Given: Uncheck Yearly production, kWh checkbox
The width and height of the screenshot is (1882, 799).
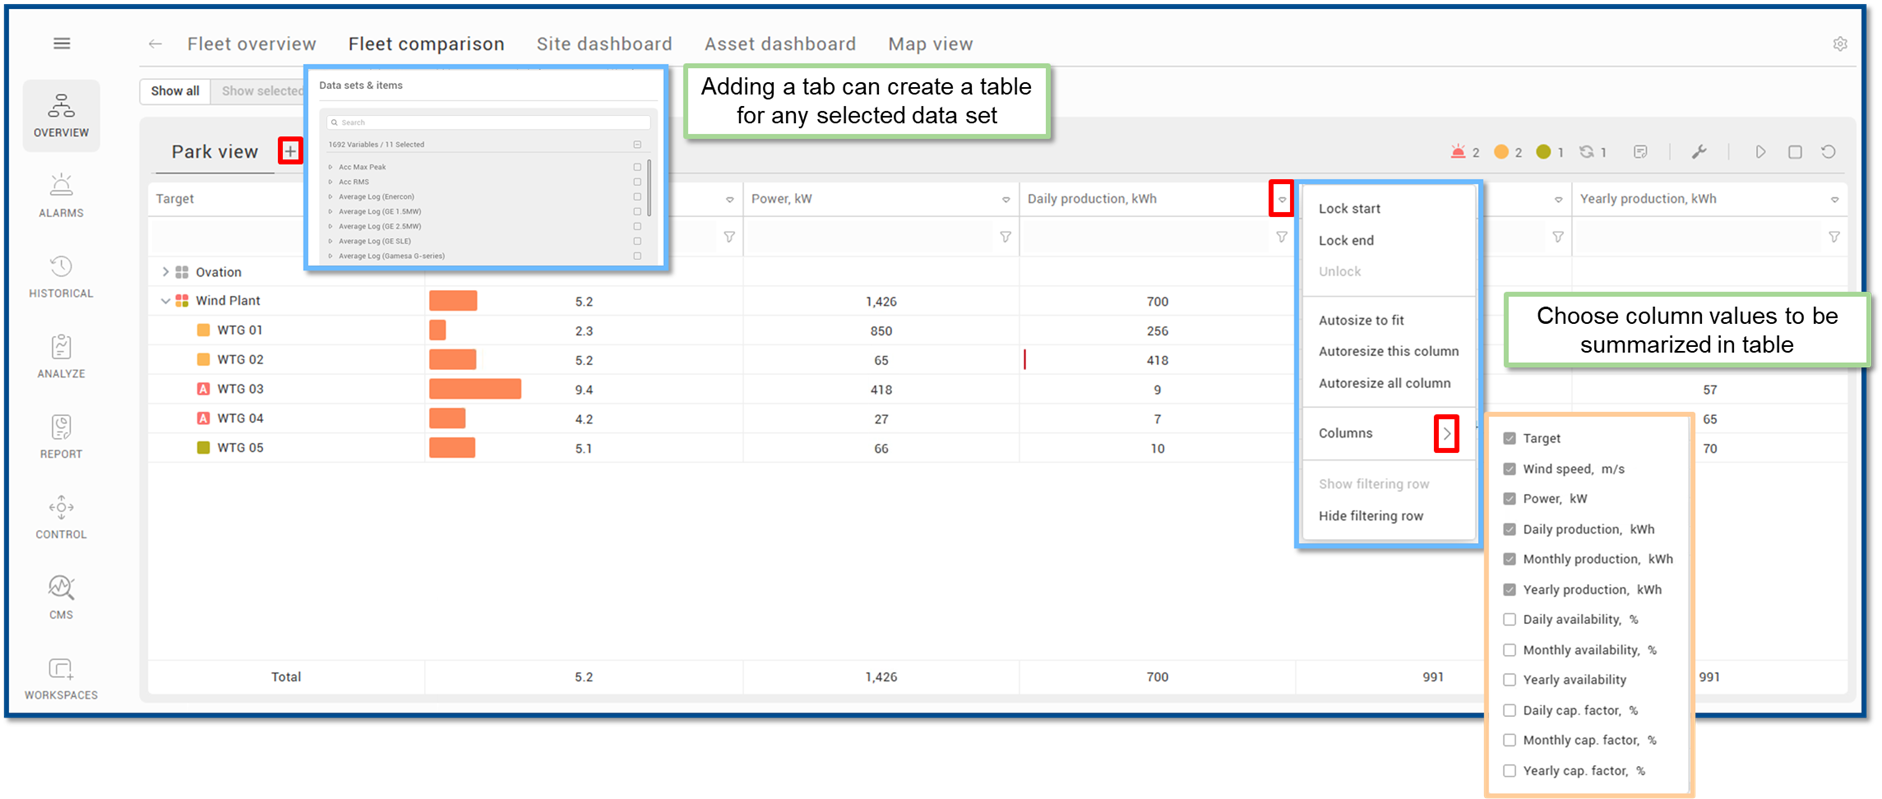Looking at the screenshot, I should (1510, 590).
